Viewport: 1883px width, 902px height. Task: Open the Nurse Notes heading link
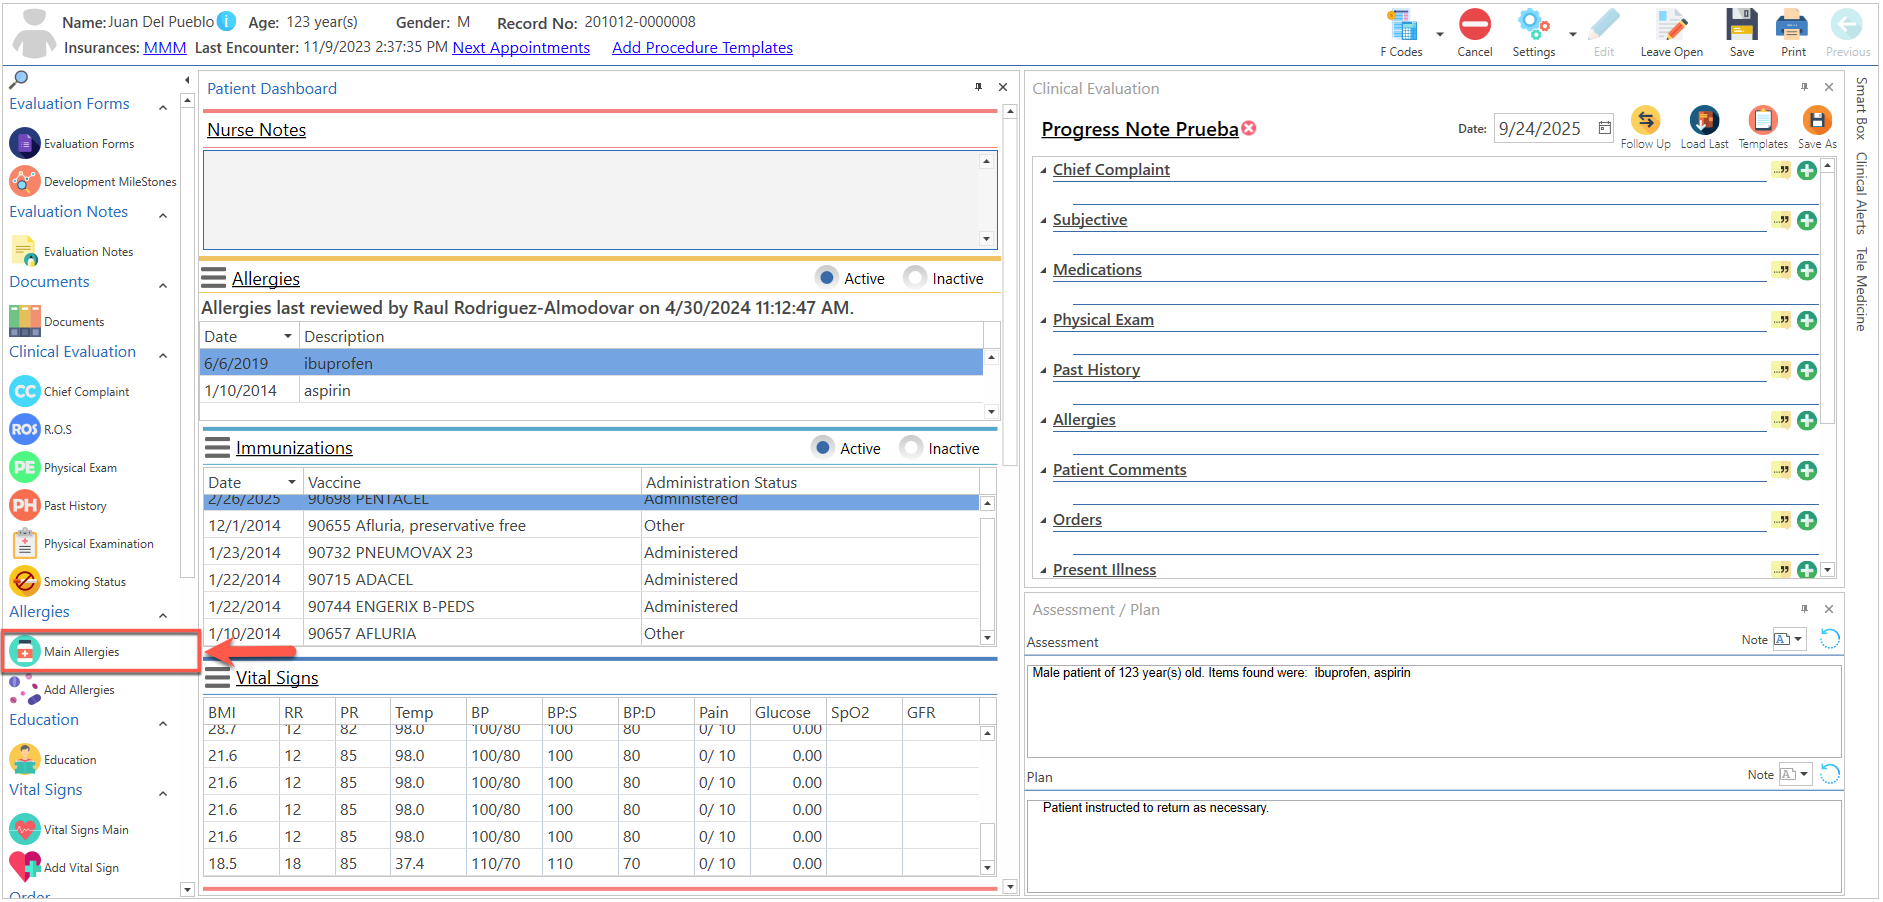(x=256, y=130)
